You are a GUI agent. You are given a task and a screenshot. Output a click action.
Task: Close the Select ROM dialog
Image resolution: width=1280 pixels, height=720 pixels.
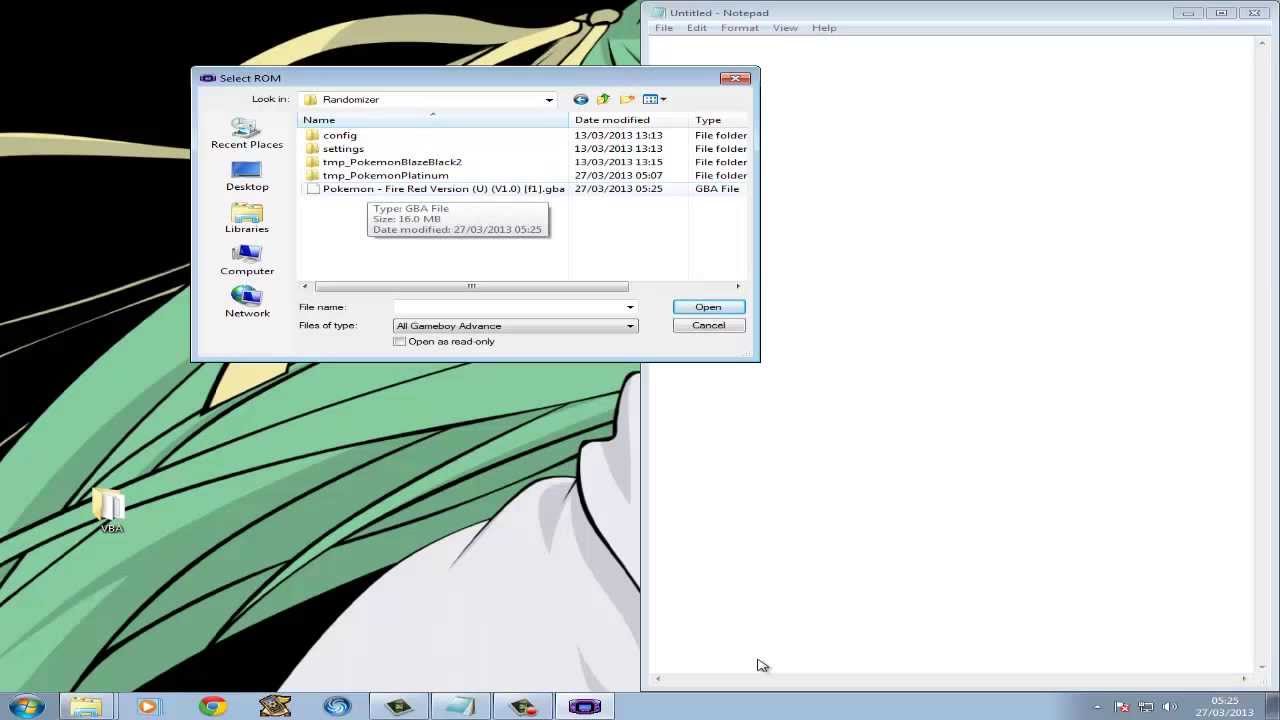736,78
